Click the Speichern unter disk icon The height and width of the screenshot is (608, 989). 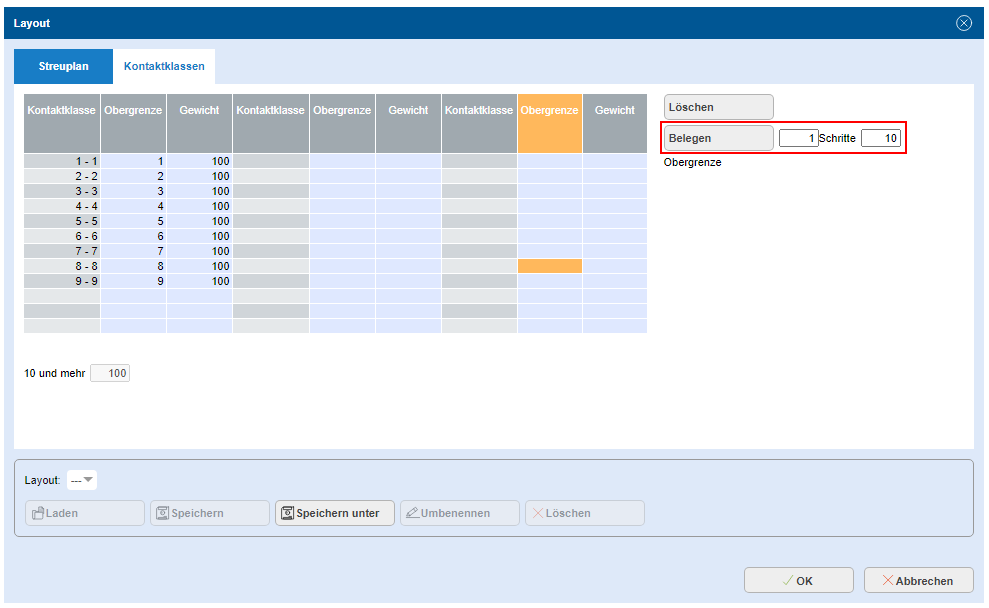[287, 513]
